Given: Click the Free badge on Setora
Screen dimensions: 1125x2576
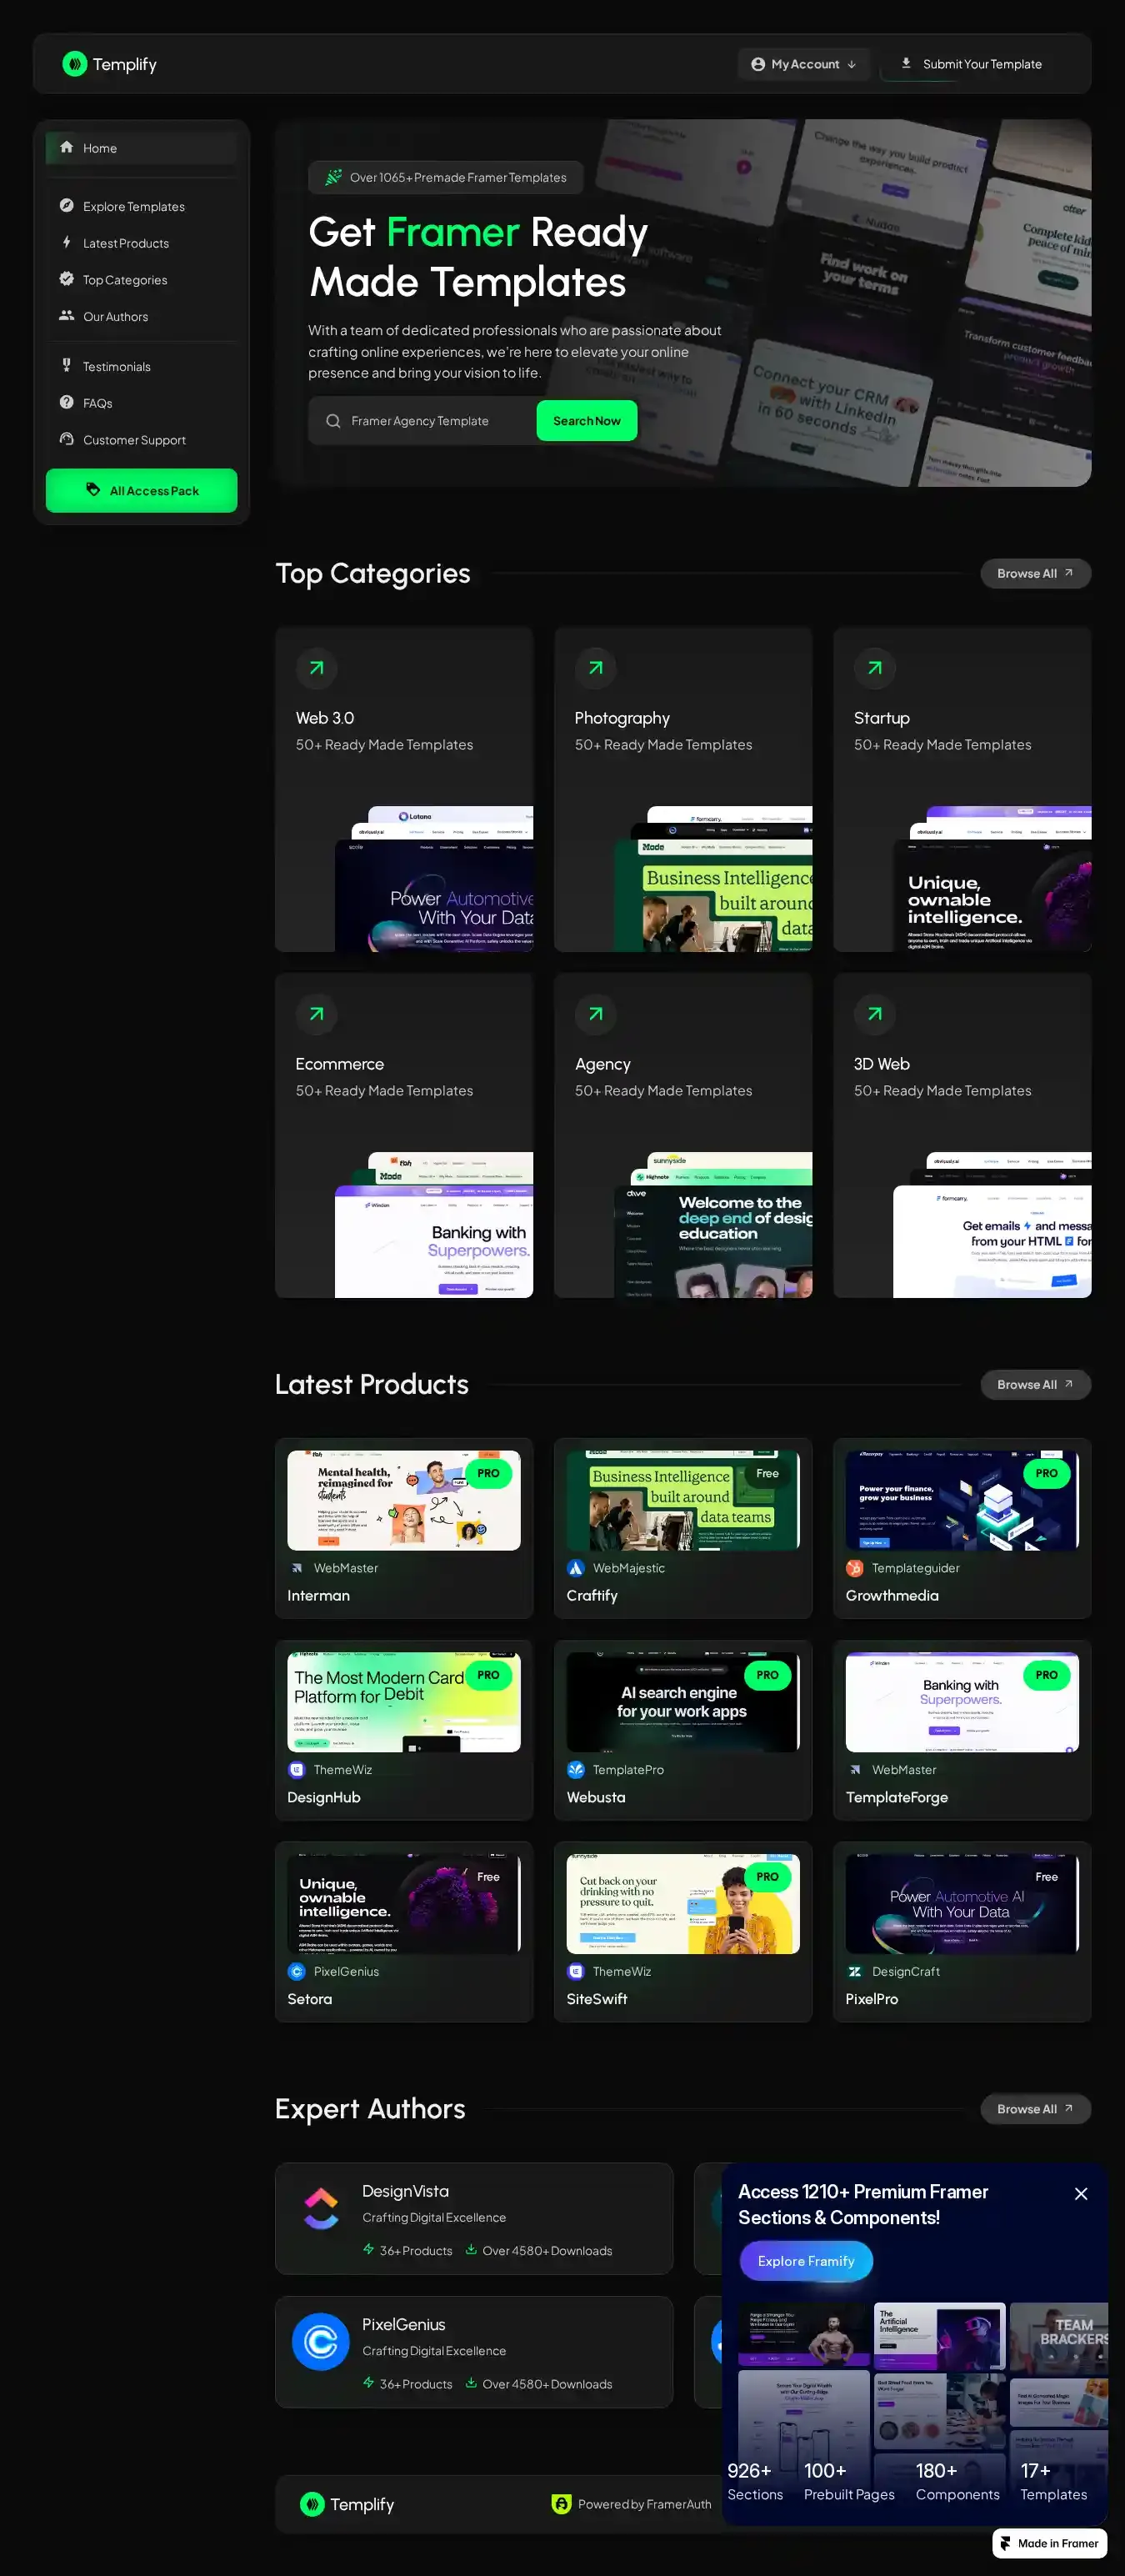Looking at the screenshot, I should pos(488,1877).
